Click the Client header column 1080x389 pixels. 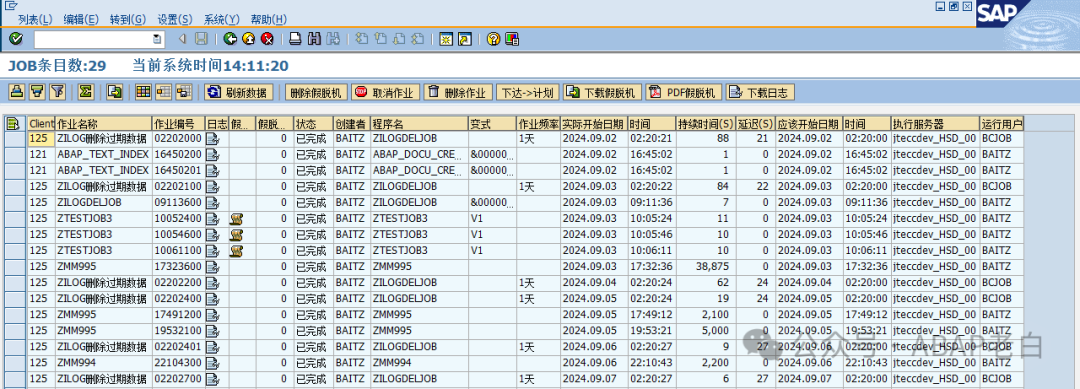(41, 124)
